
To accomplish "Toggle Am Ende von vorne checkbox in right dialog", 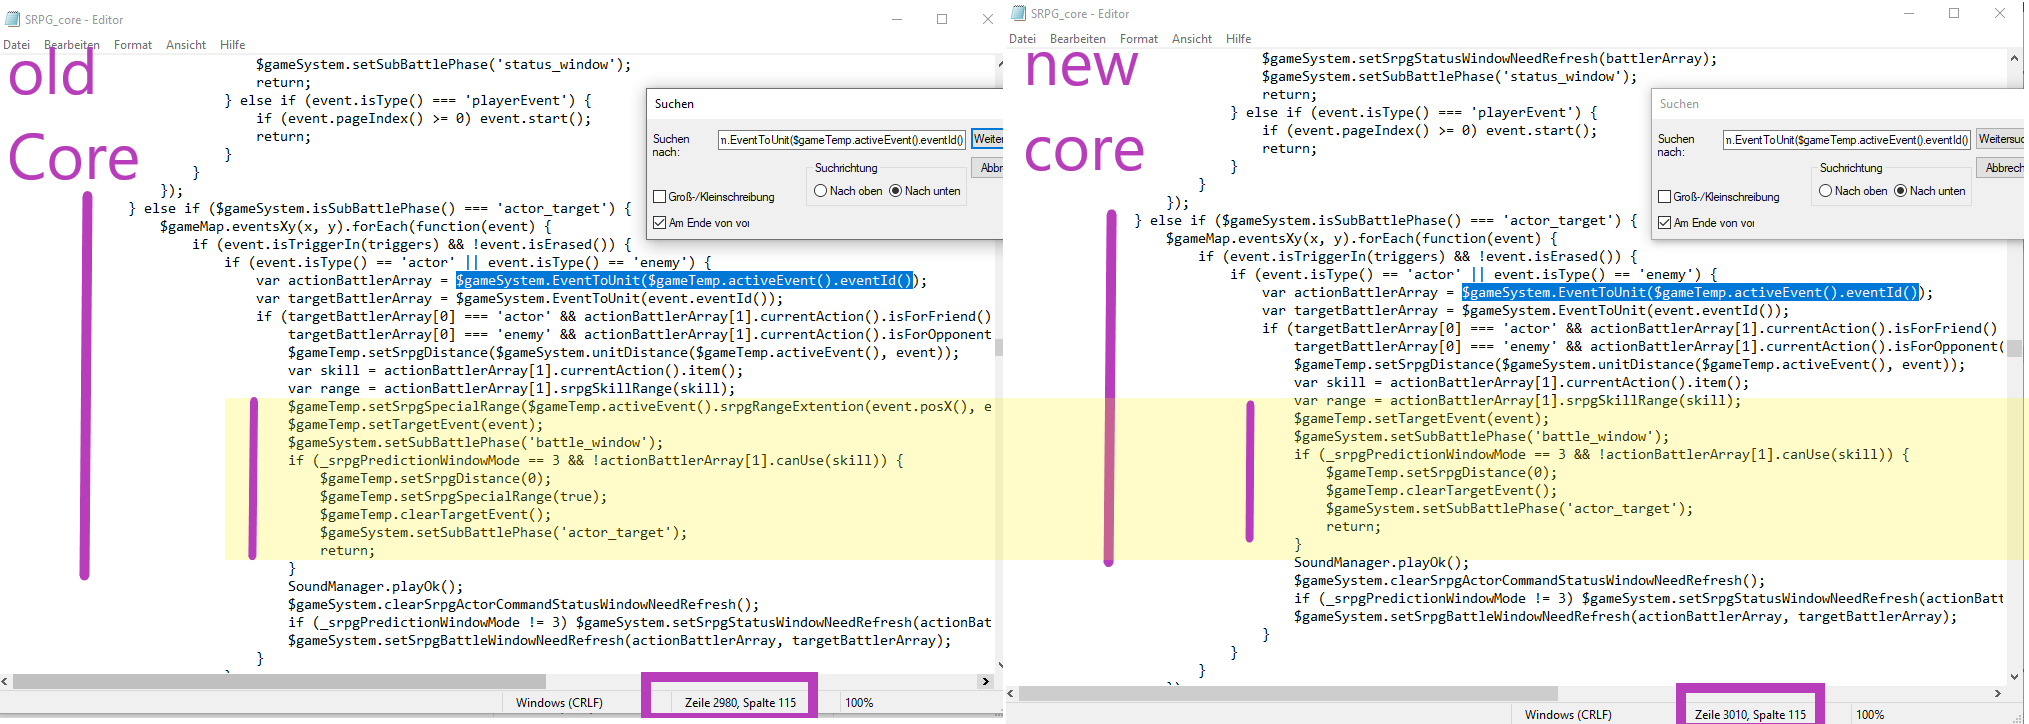I will pos(1665,223).
